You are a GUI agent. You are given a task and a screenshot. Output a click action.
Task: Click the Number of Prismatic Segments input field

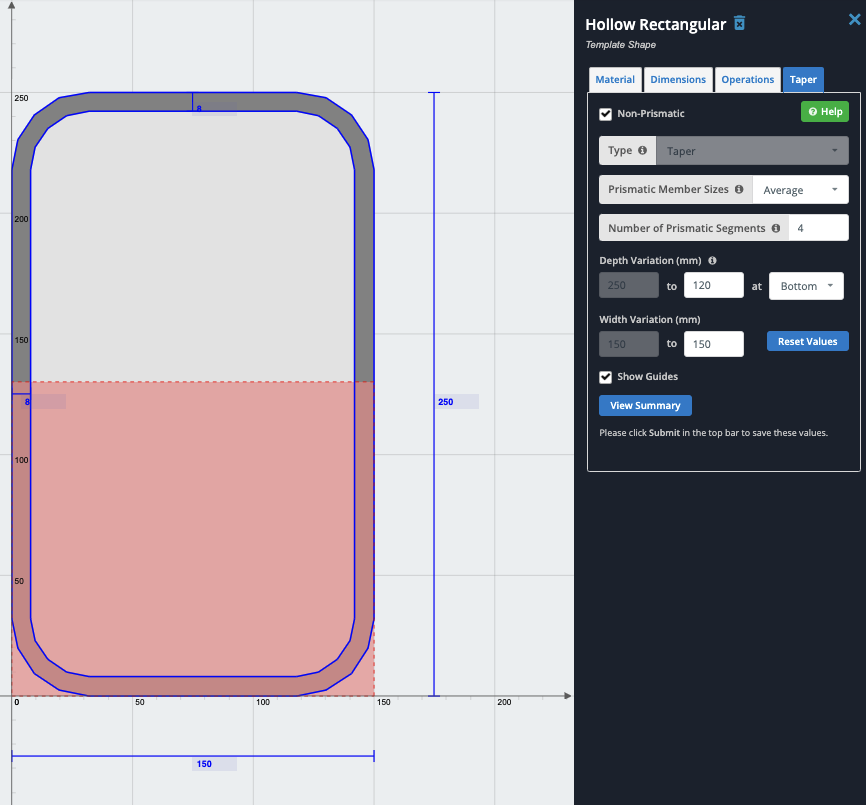click(818, 228)
